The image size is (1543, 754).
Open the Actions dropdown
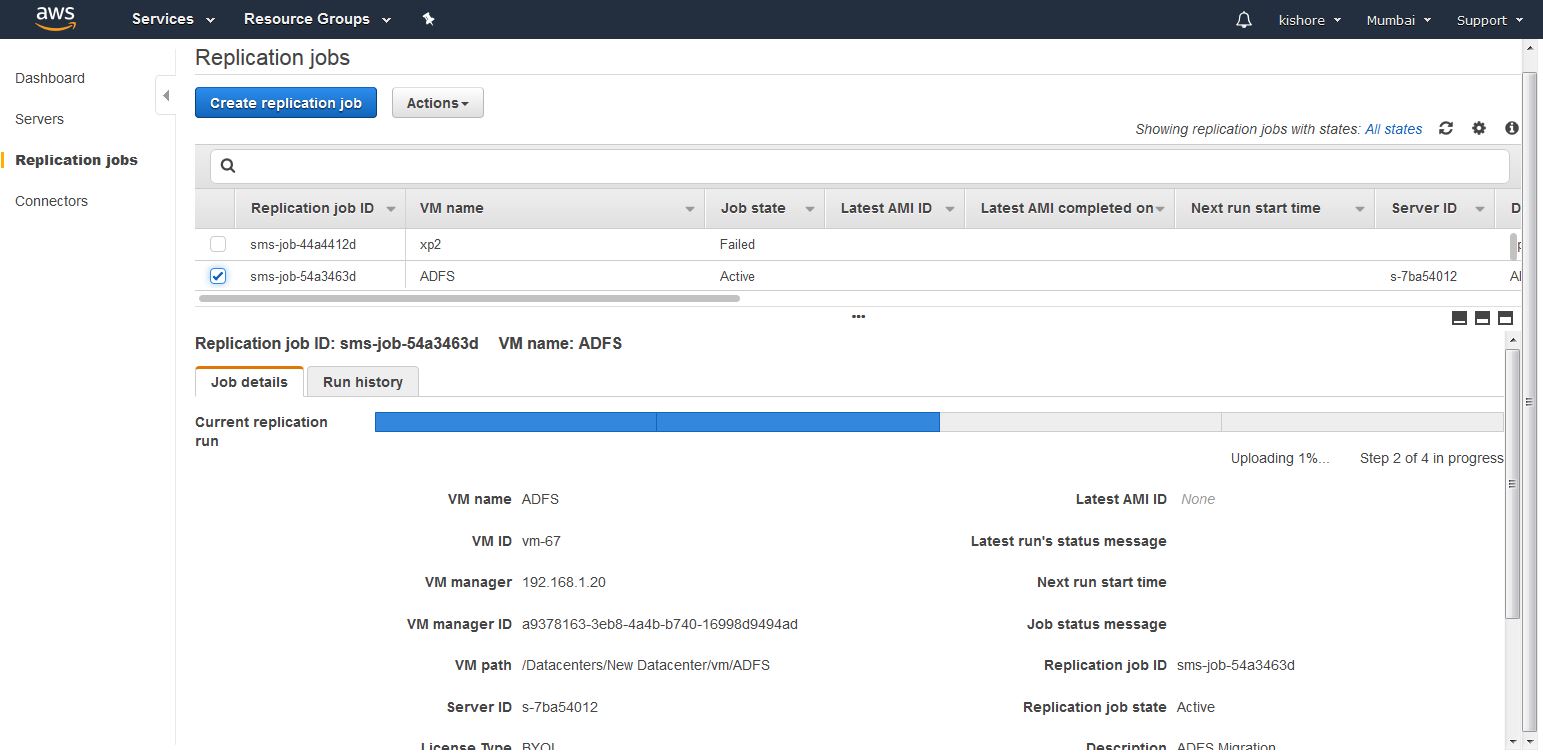437,103
